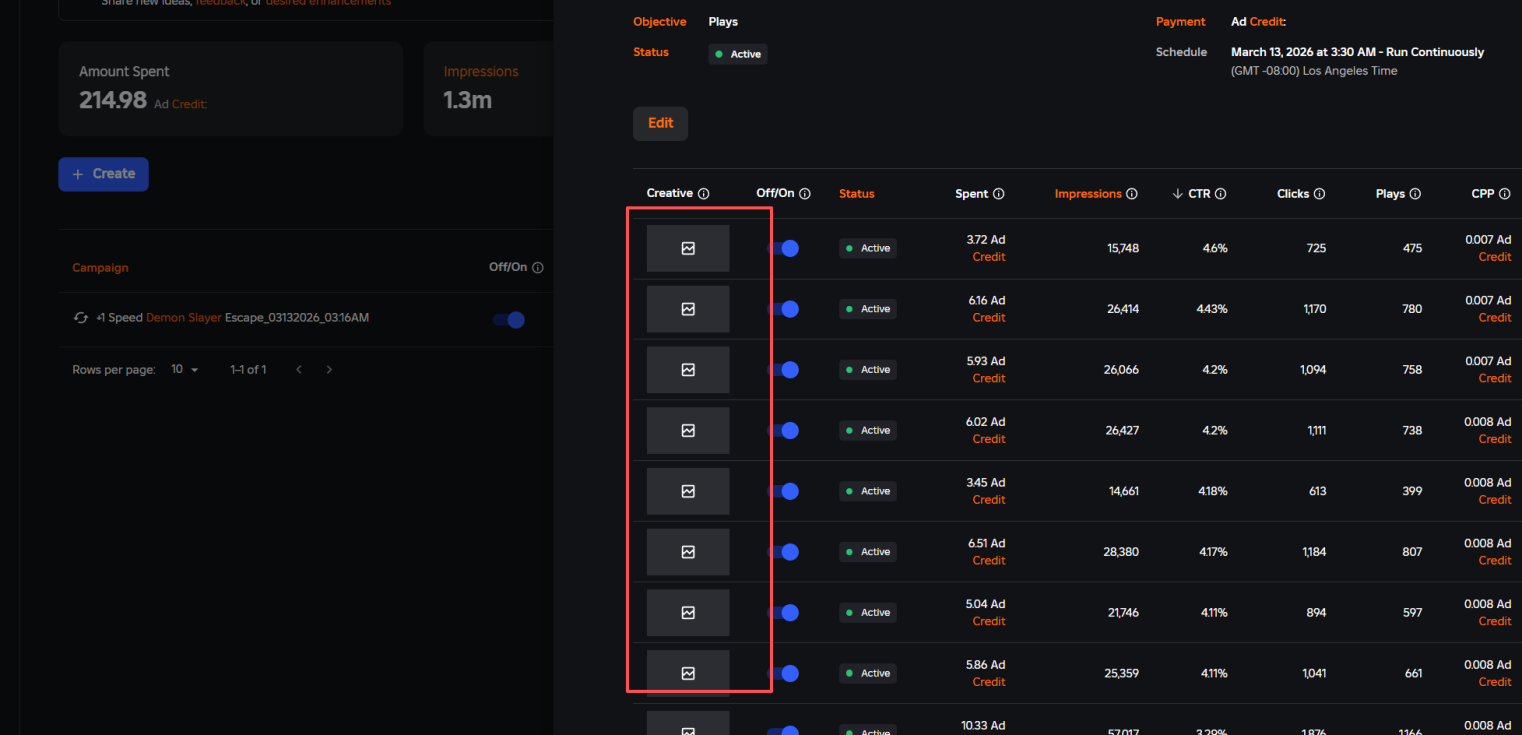The image size is (1522, 735).
Task: Switch off the creative with 1,111 clicks
Action: click(x=783, y=430)
